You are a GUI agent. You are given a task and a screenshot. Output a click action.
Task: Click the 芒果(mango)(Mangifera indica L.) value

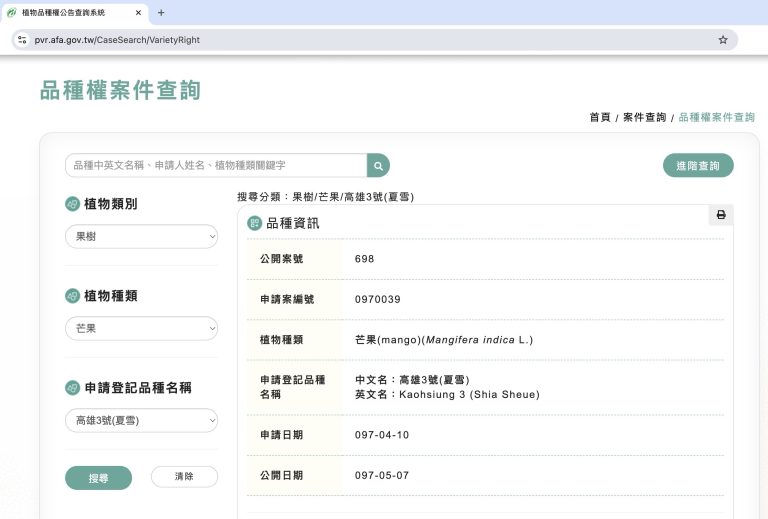(x=444, y=340)
